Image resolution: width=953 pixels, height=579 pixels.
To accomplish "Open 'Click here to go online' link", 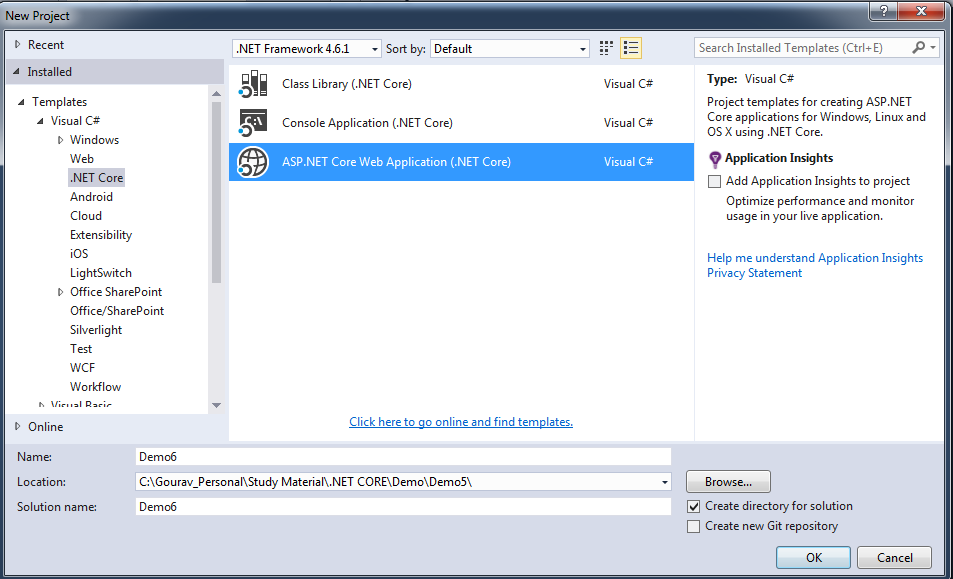I will pos(461,422).
